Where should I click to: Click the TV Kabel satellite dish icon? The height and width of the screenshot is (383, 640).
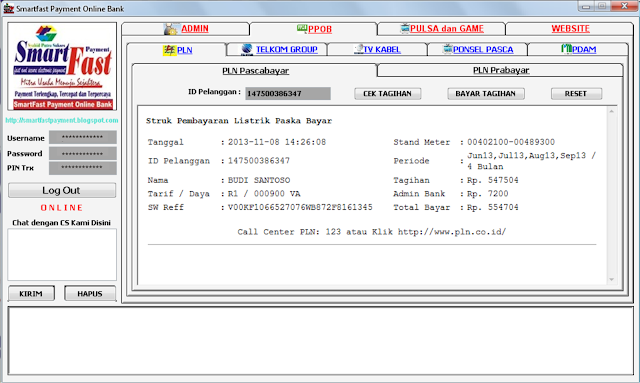pos(359,49)
